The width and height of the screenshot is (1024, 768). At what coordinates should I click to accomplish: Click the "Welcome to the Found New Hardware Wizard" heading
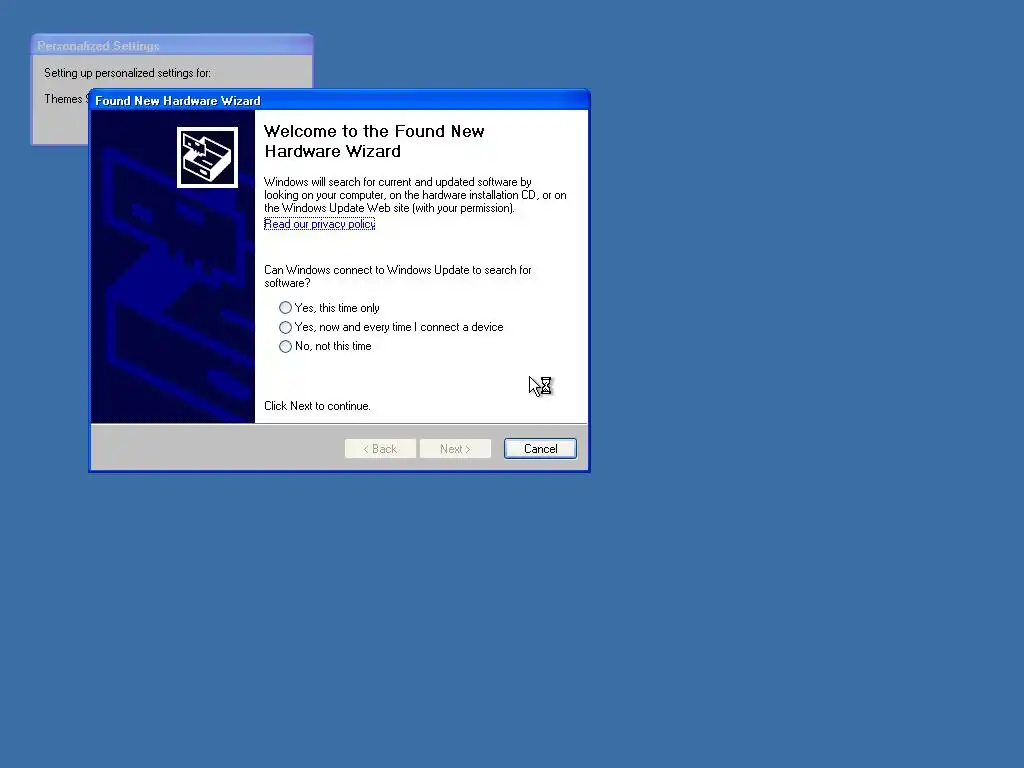(x=374, y=141)
